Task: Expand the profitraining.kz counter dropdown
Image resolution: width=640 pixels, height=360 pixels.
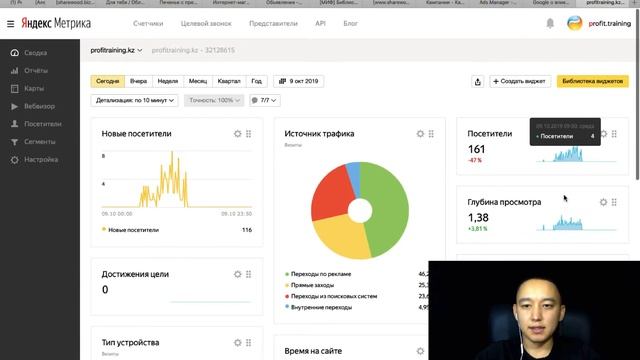Action: point(116,50)
